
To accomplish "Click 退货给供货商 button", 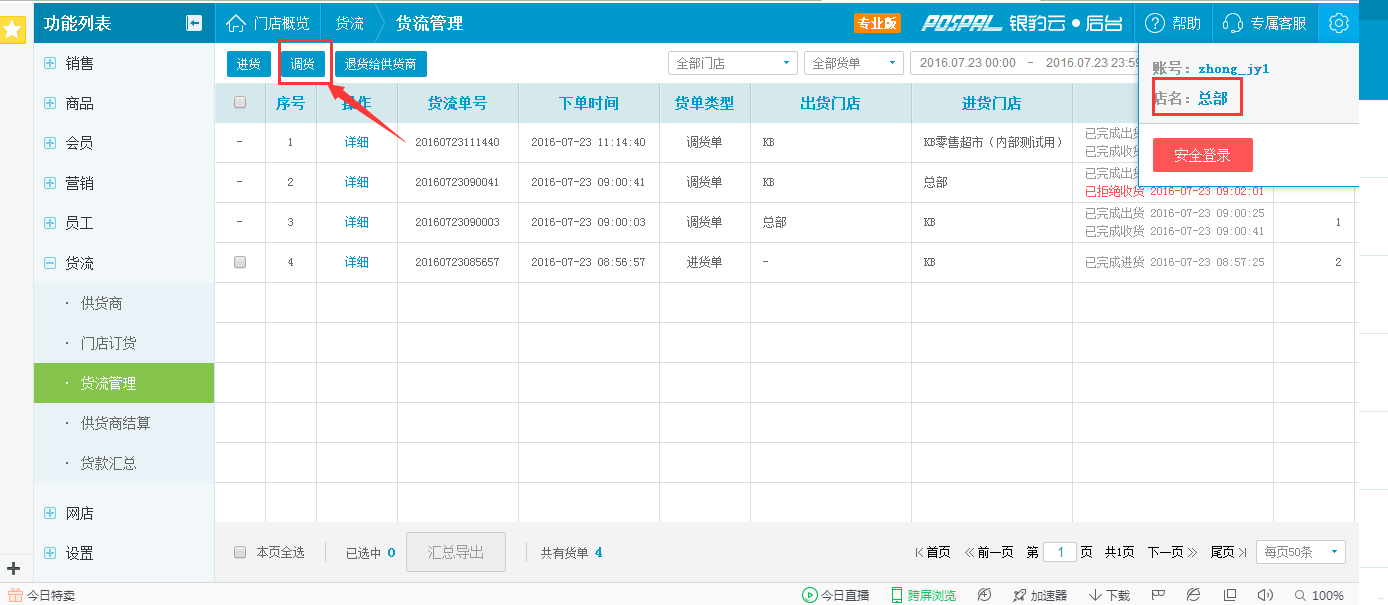I will point(381,64).
